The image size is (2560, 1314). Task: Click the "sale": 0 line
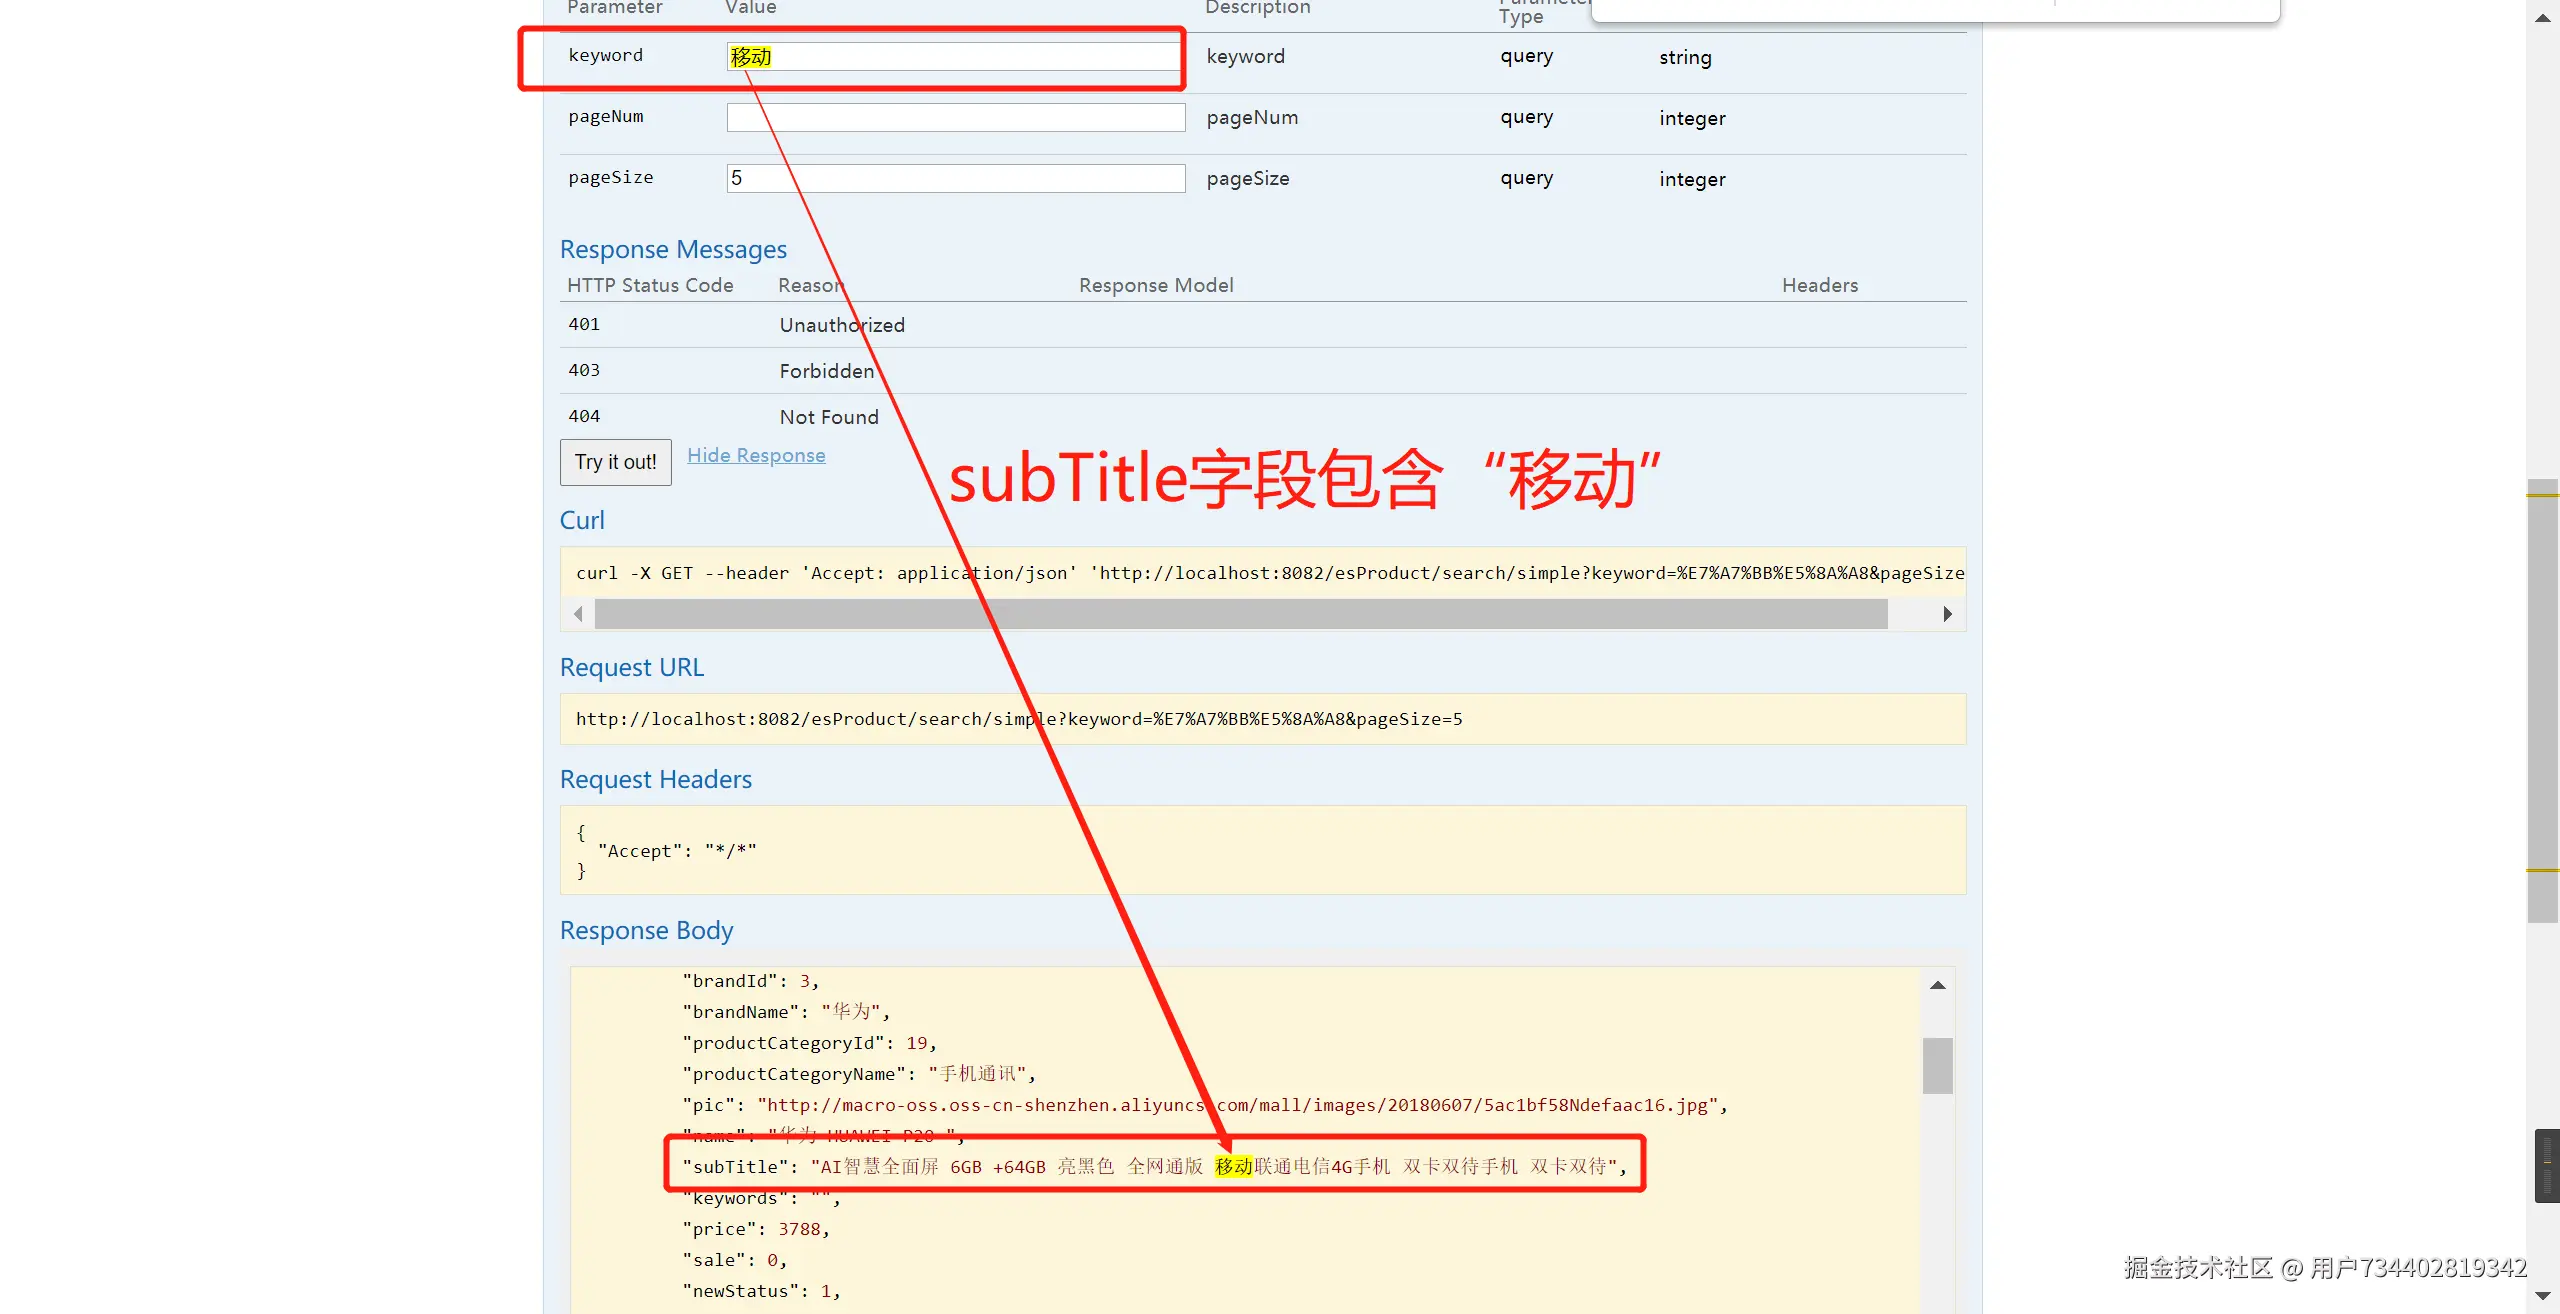point(735,1261)
